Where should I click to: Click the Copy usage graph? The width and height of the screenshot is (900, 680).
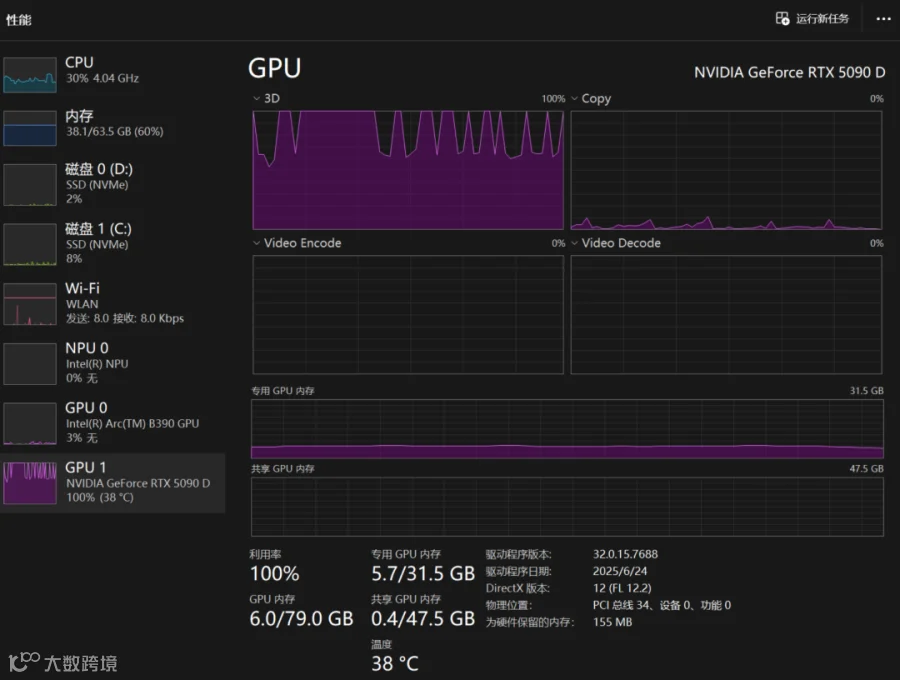pyautogui.click(x=726, y=170)
